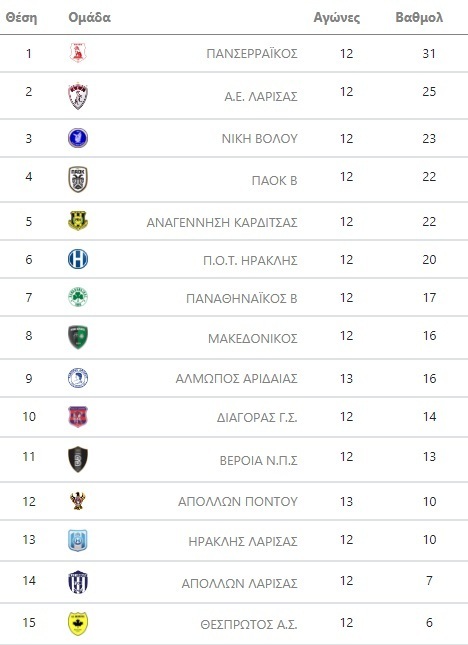Click the ΠΑΝΣΕΡΡΑΪΚΟΣ team name
The width and height of the screenshot is (468, 645).
pyautogui.click(x=252, y=53)
